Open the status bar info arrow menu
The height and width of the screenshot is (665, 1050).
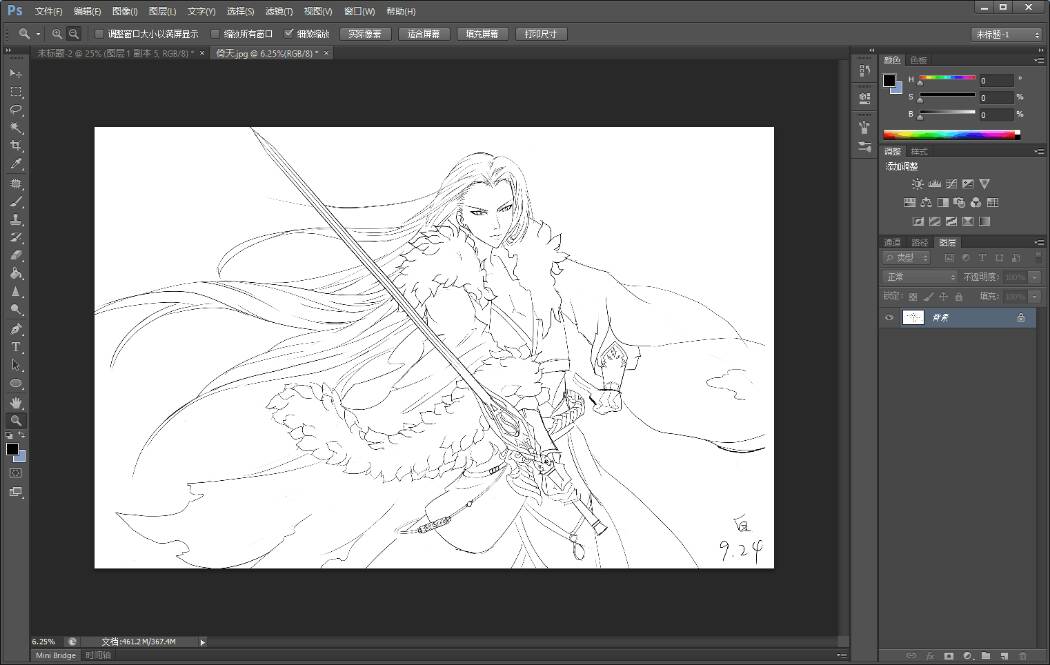(x=202, y=642)
